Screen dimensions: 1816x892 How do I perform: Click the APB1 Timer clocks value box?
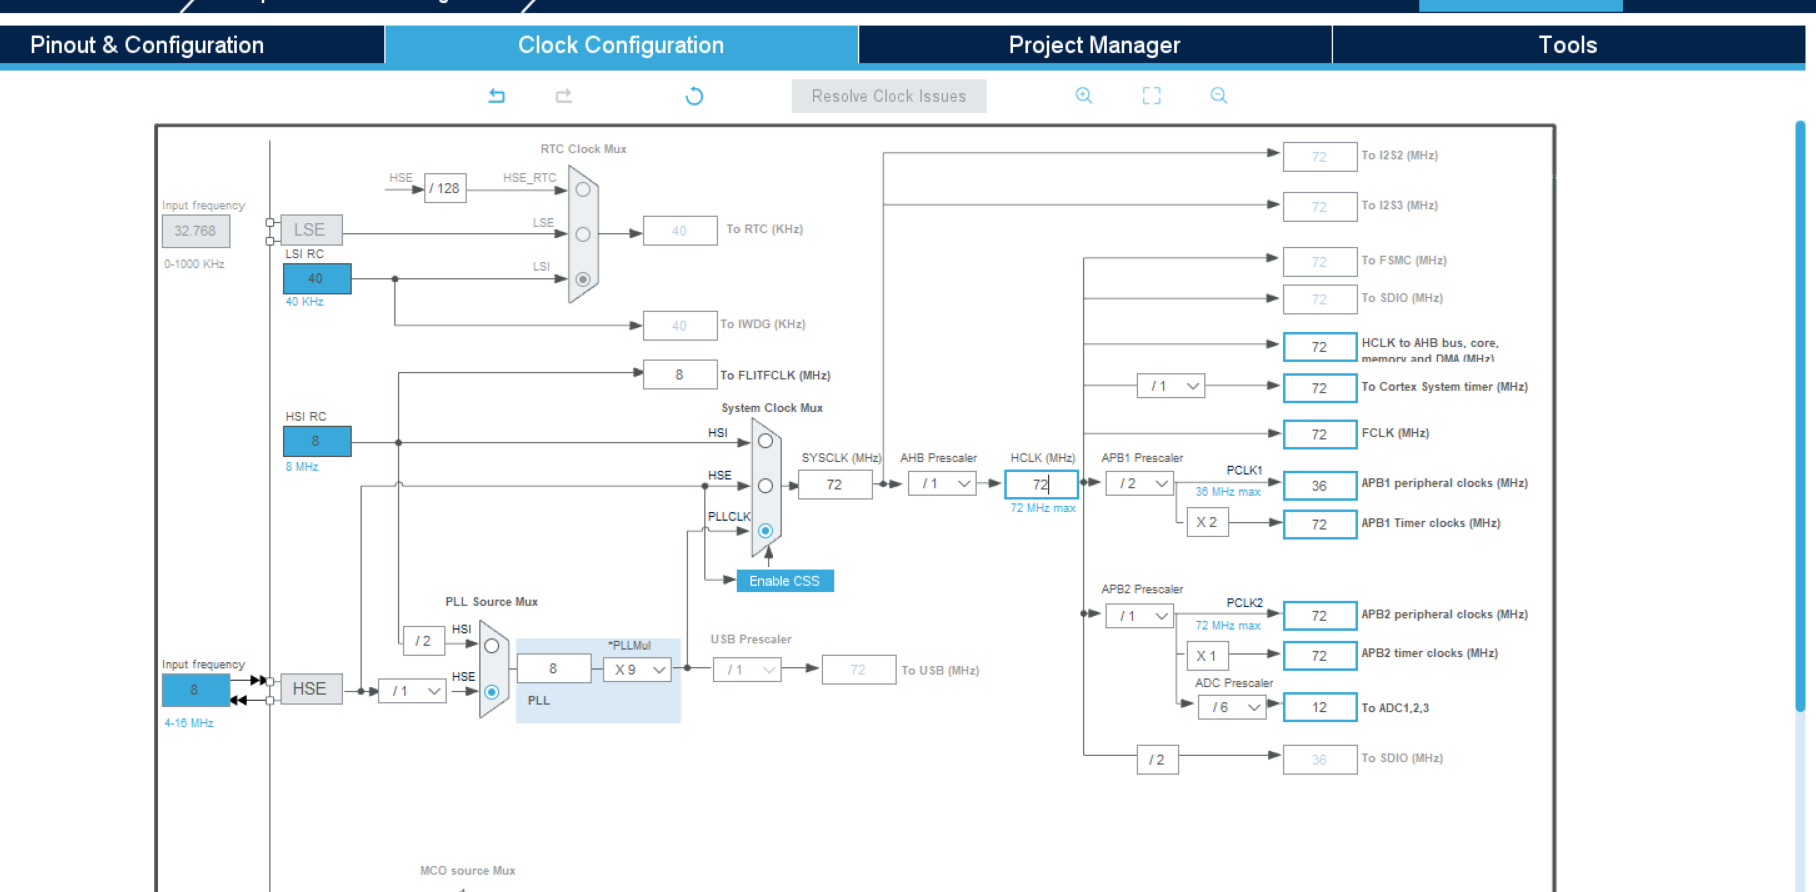[1320, 524]
